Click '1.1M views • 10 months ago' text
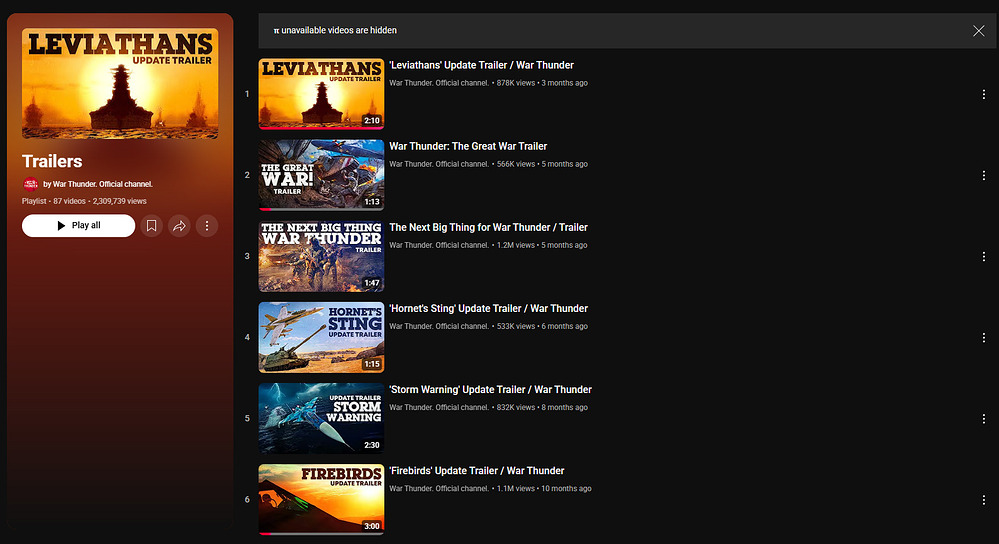 tap(544, 489)
